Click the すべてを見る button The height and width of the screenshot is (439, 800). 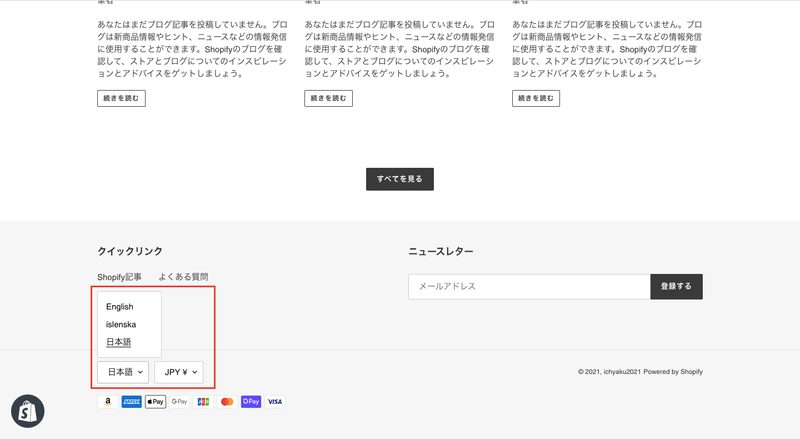[400, 179]
